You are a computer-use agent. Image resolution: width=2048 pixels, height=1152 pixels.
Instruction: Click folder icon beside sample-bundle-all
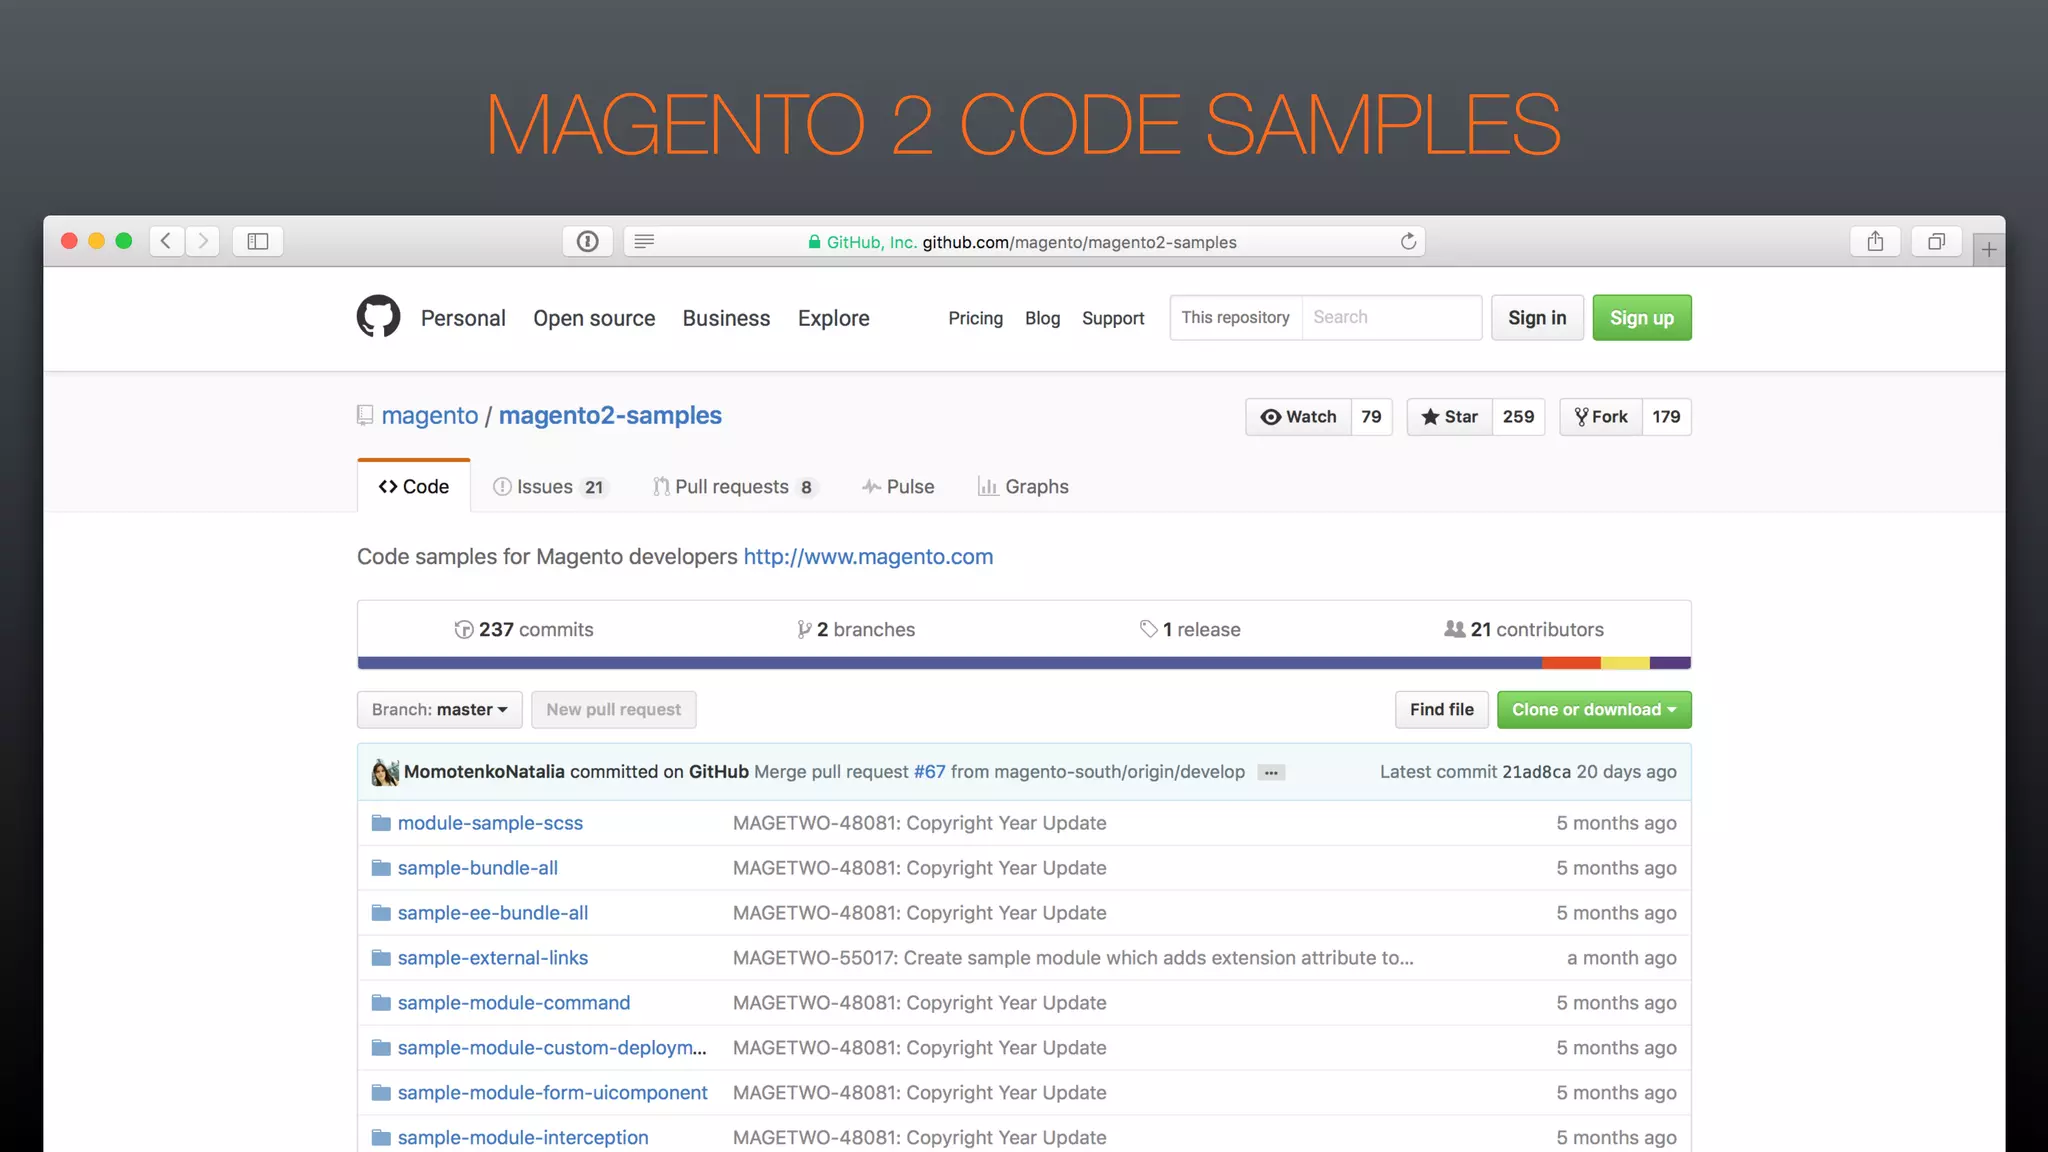381,868
